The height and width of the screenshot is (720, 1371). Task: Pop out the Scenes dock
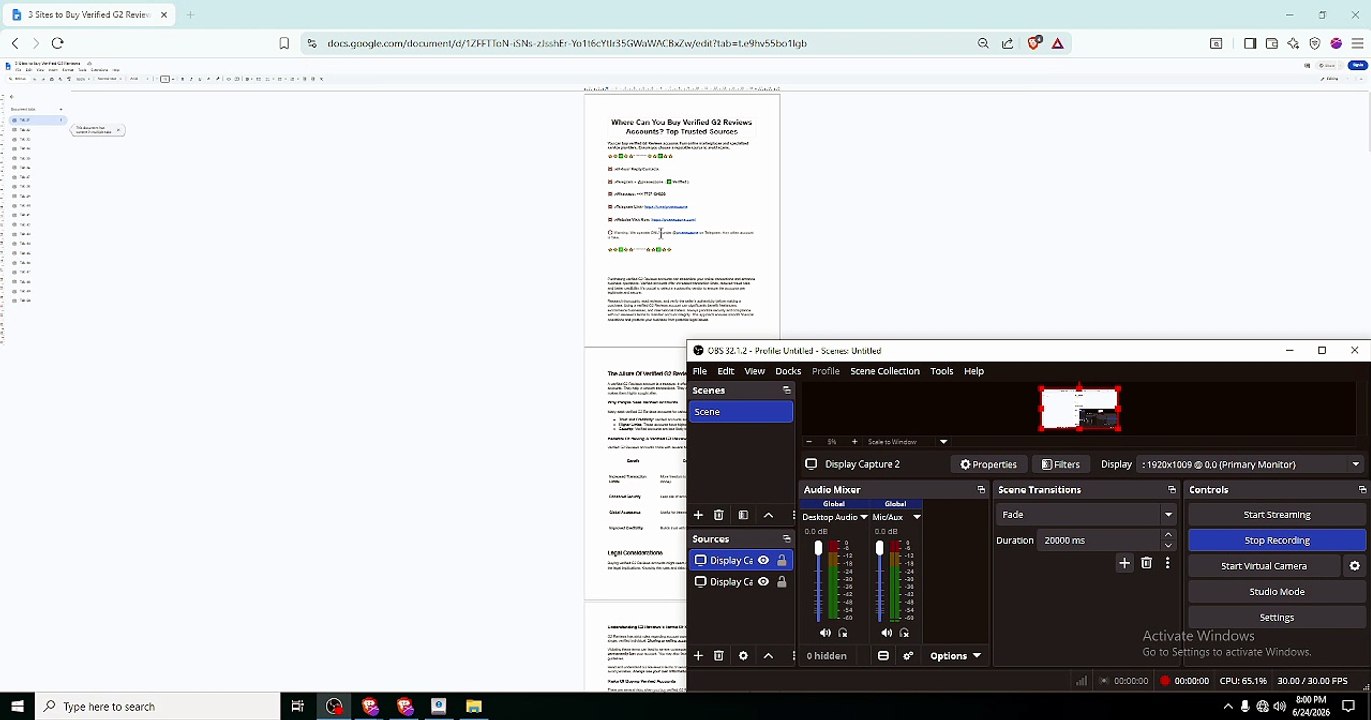pyautogui.click(x=787, y=391)
